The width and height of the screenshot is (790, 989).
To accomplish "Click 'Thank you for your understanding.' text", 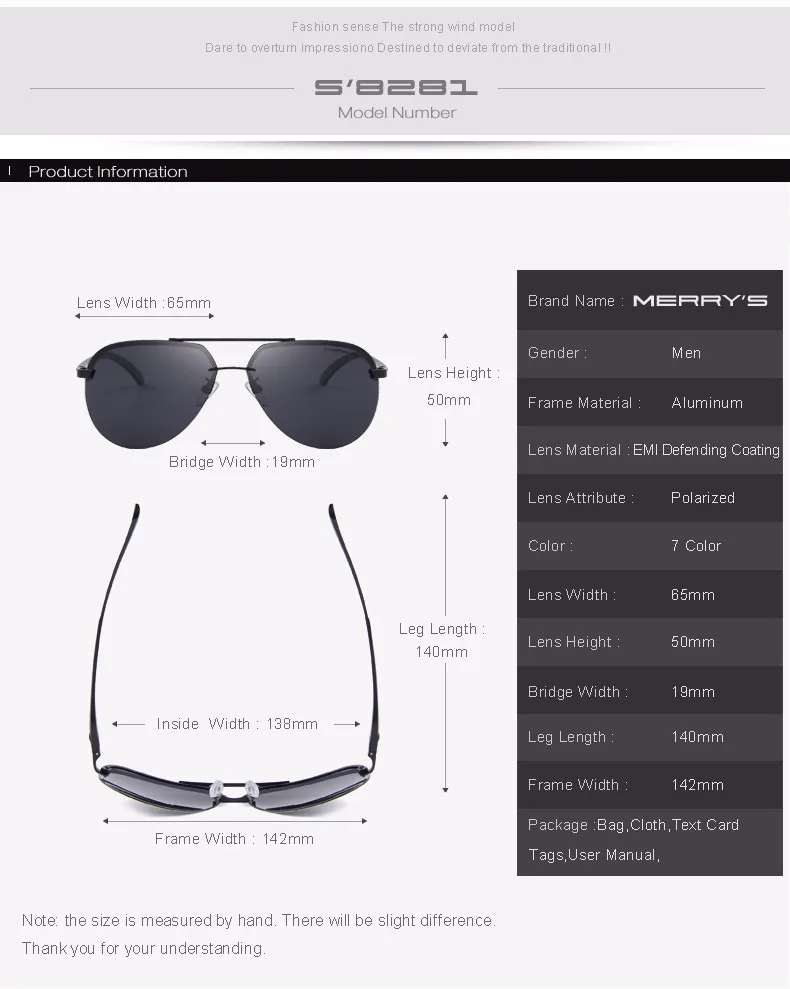I will coord(144,949).
